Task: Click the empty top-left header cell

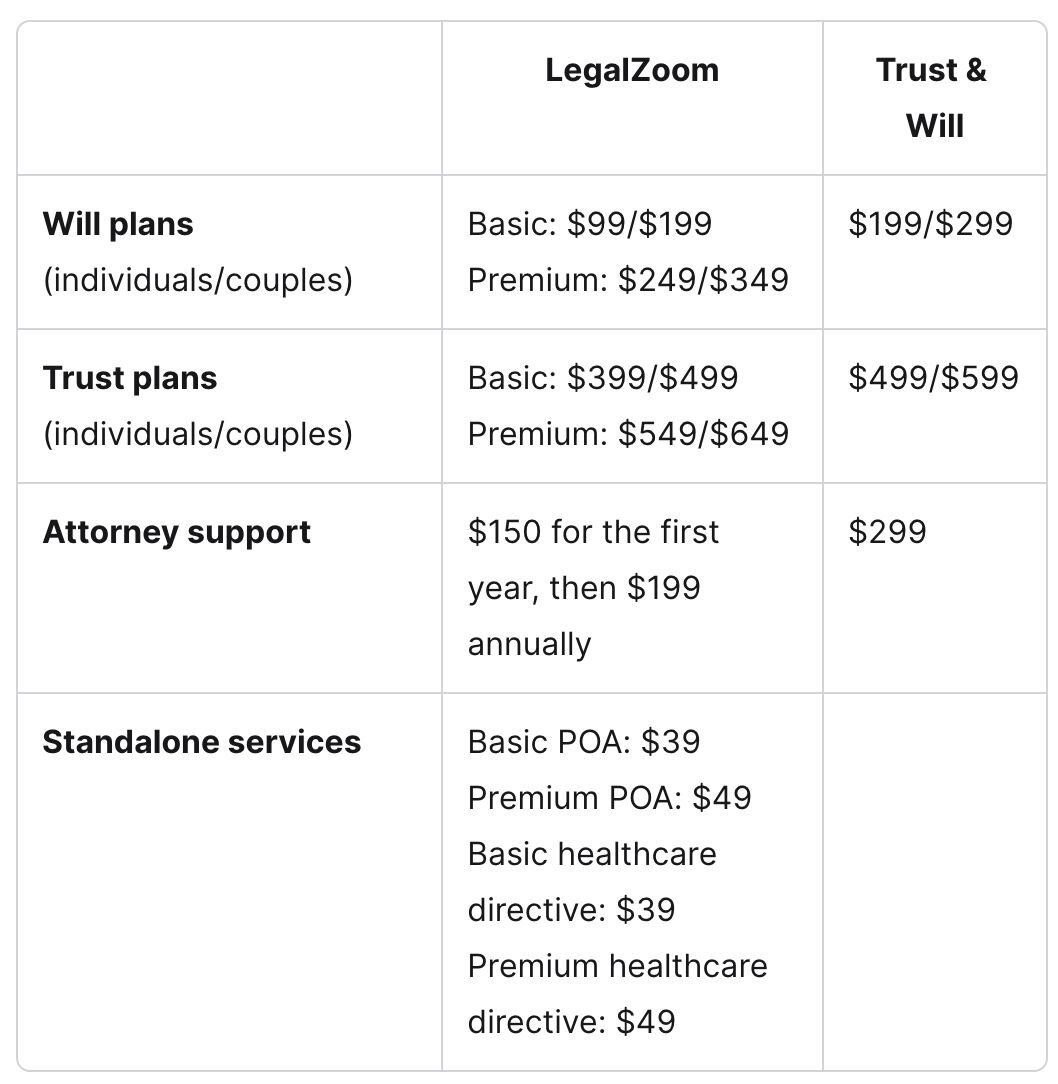Action: (230, 98)
